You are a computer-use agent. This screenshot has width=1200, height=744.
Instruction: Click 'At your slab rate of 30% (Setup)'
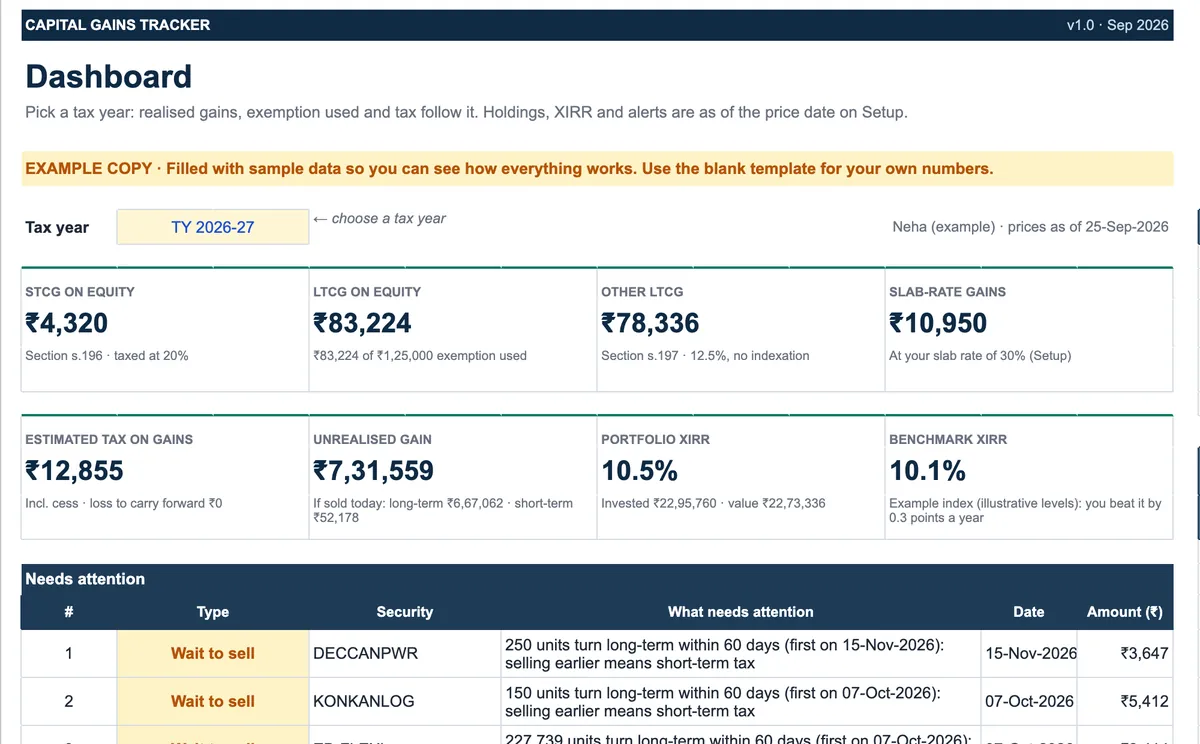980,355
